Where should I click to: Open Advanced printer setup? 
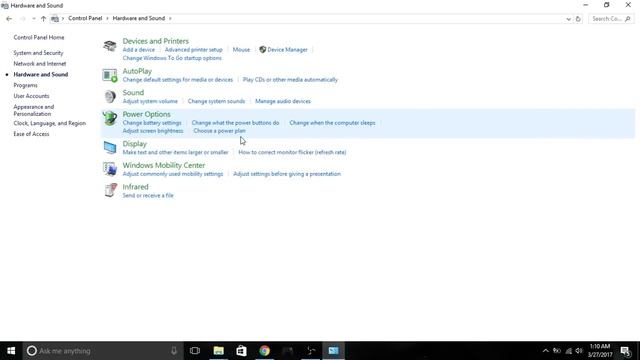pyautogui.click(x=193, y=50)
